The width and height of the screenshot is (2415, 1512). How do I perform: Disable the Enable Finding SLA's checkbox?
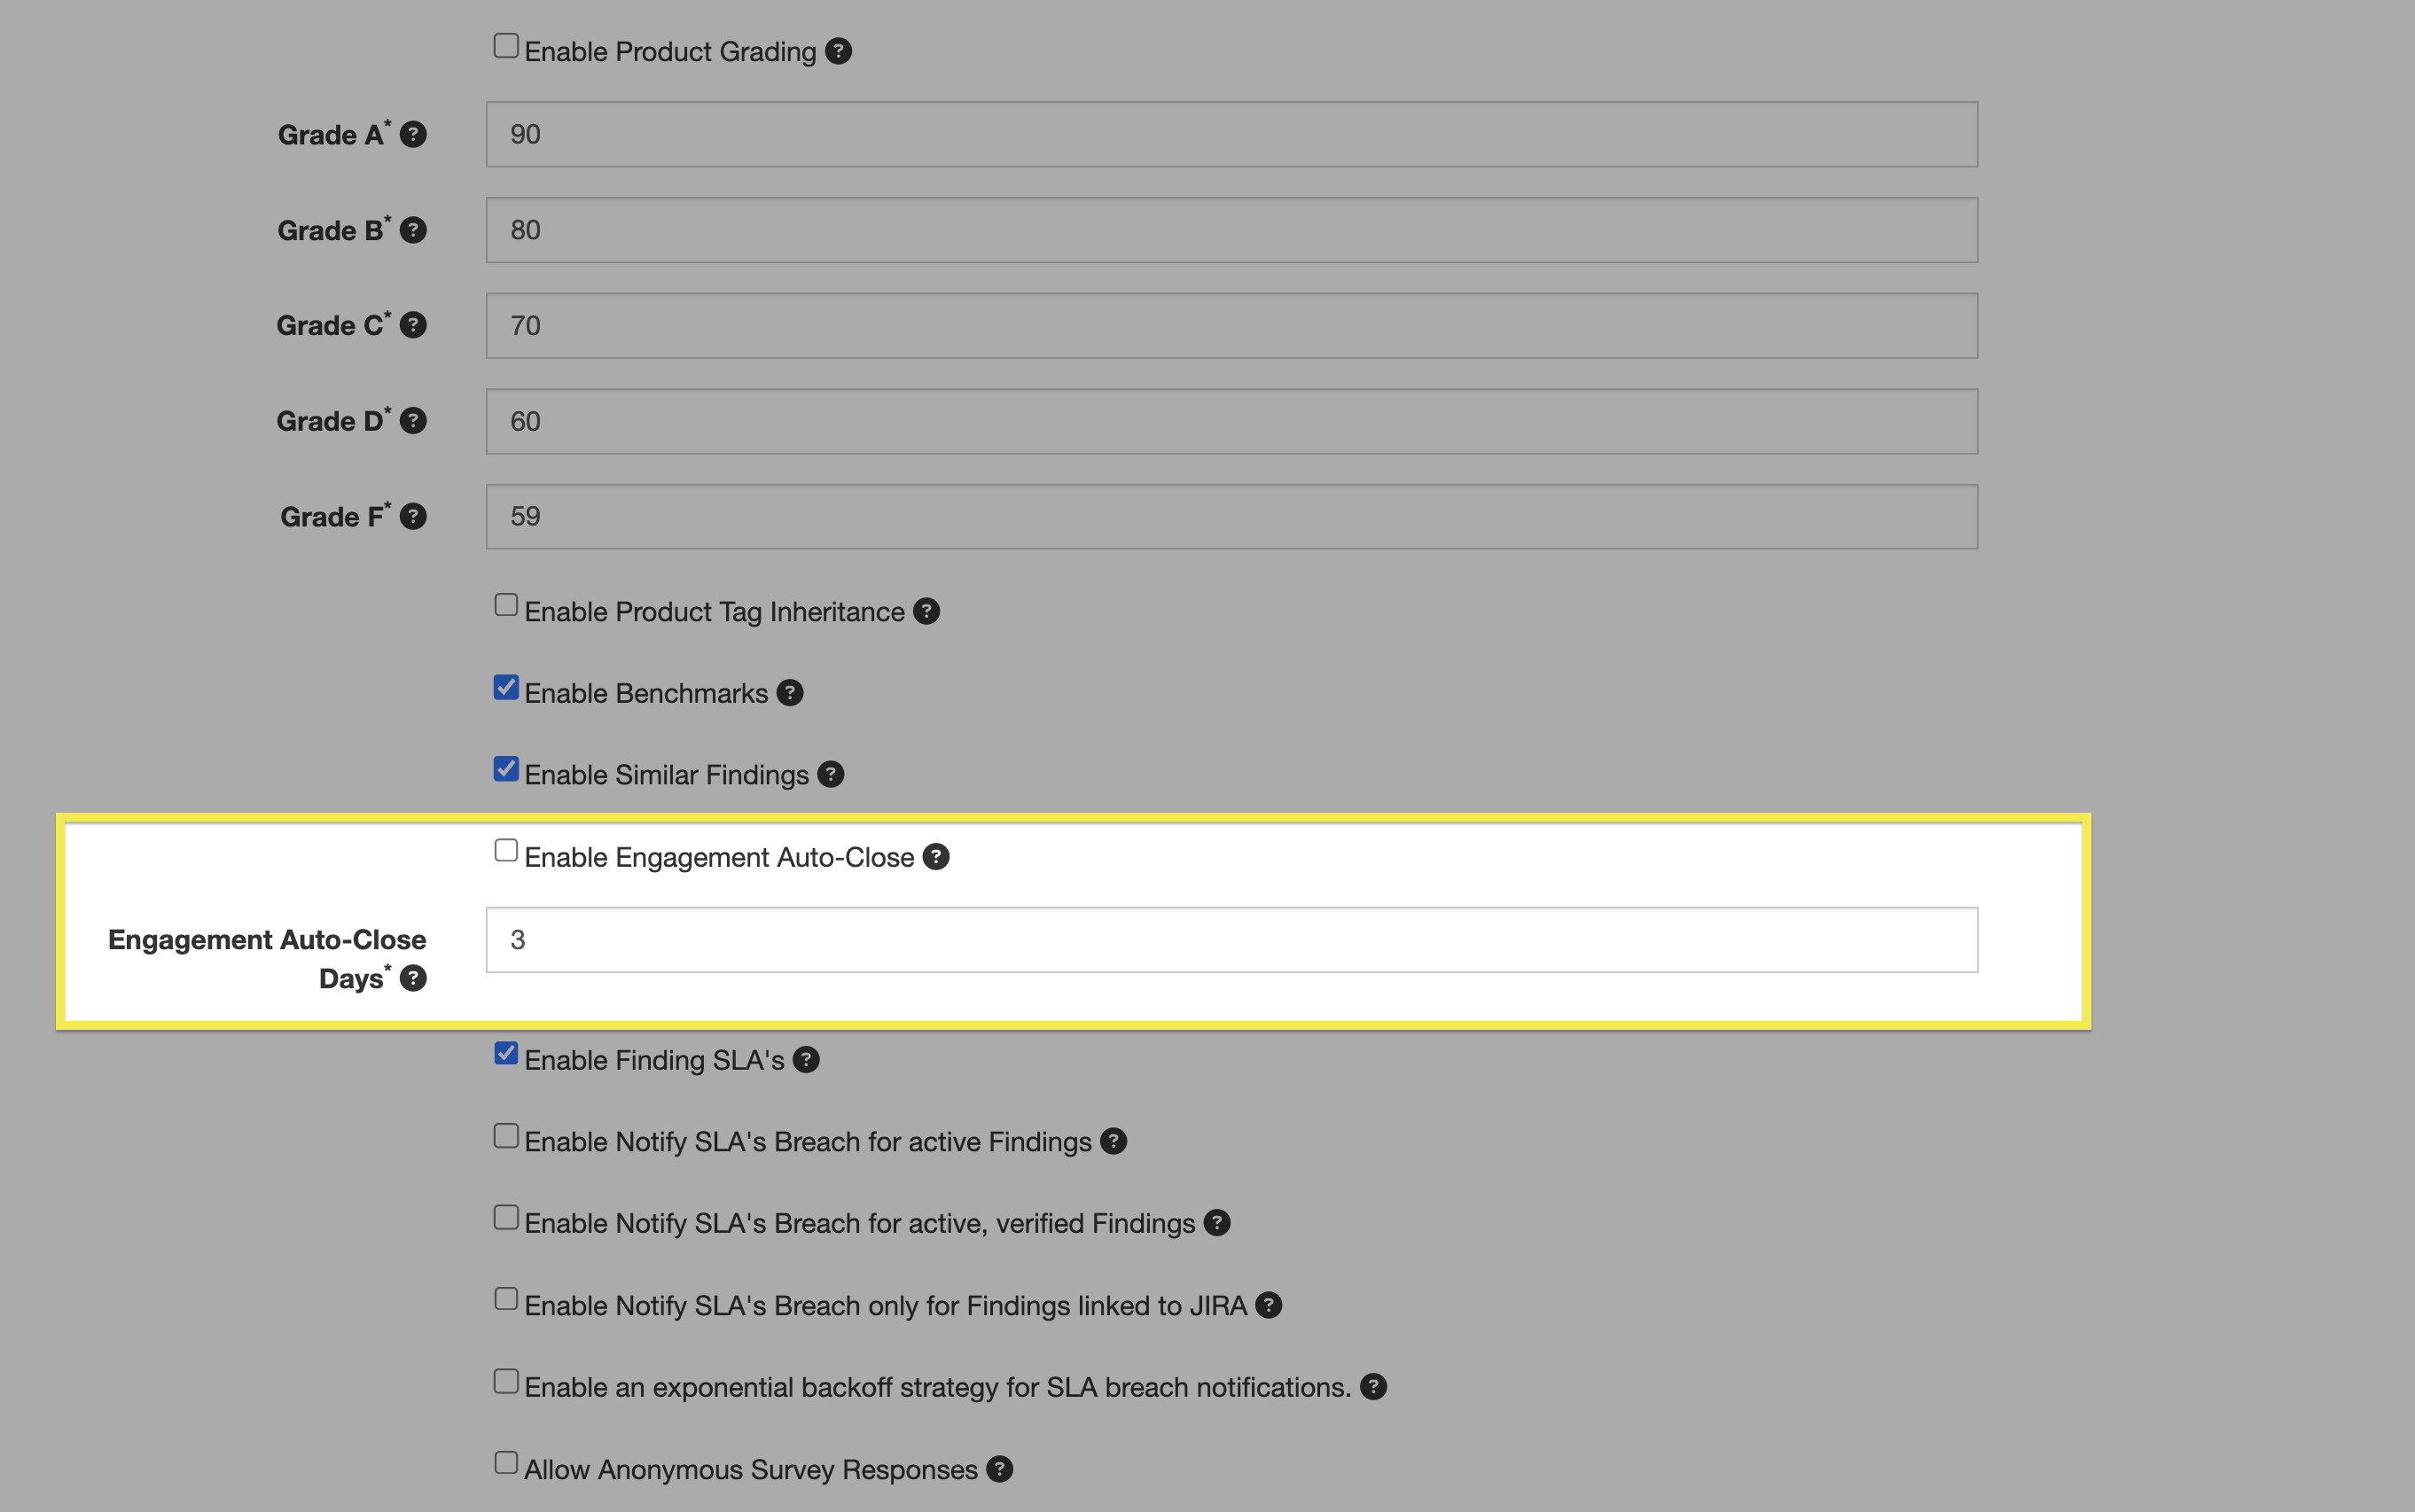tap(506, 1054)
